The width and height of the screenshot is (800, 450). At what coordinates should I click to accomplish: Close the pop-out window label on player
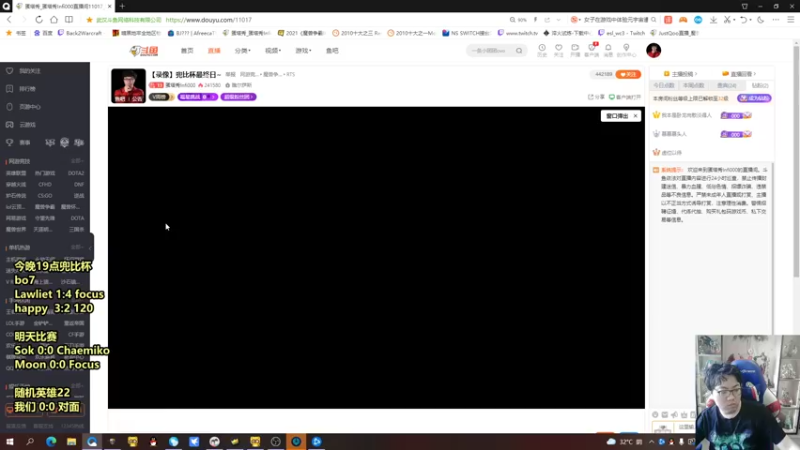click(636, 116)
